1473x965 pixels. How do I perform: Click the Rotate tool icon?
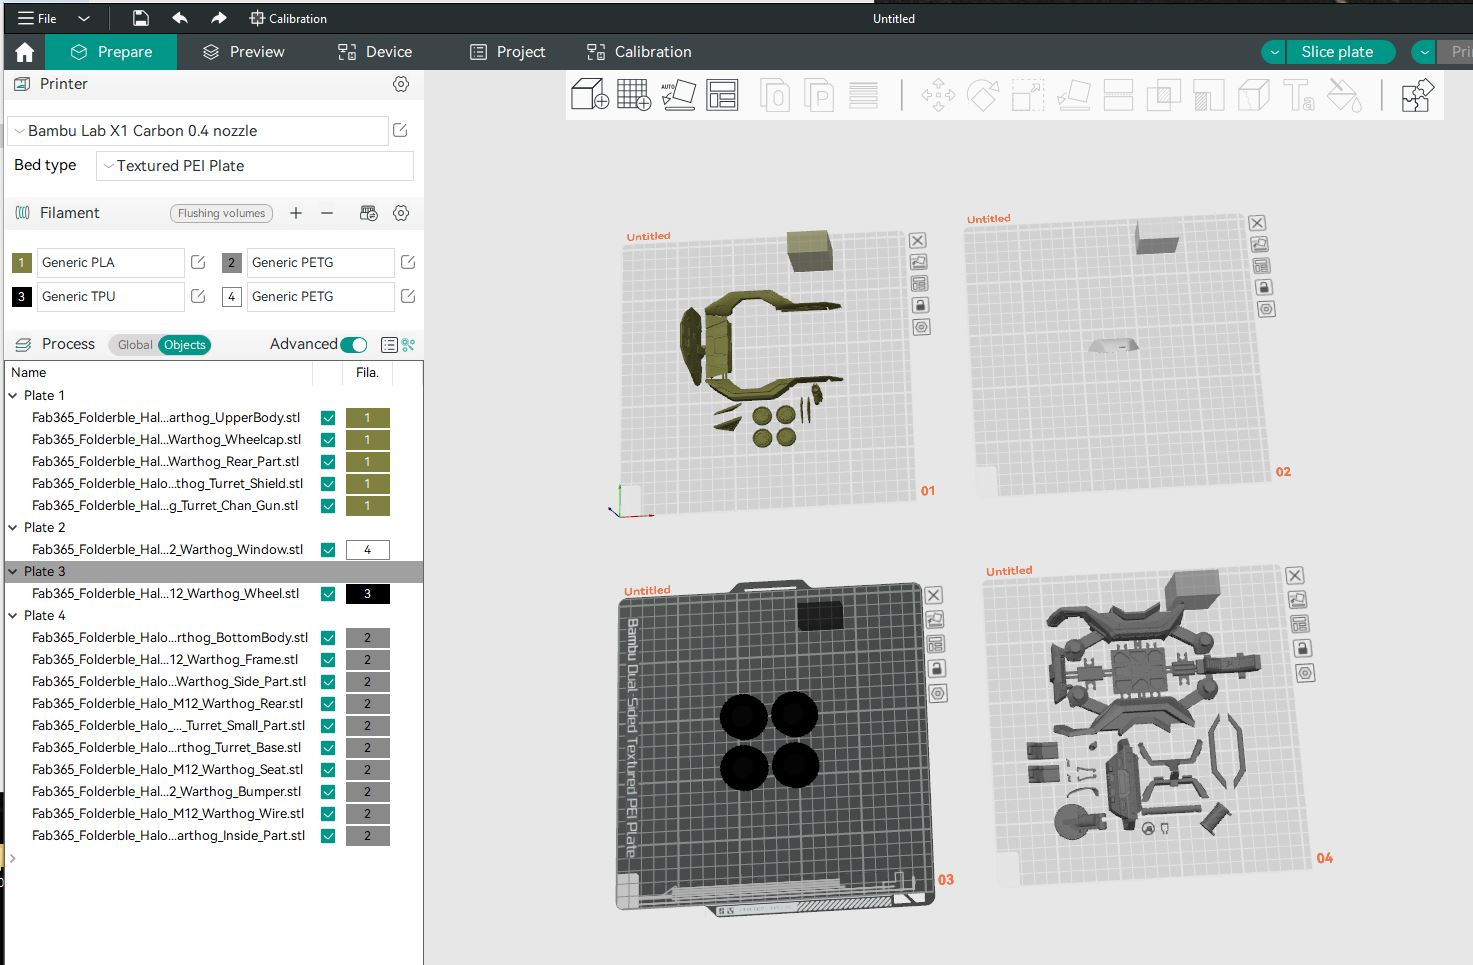983,96
